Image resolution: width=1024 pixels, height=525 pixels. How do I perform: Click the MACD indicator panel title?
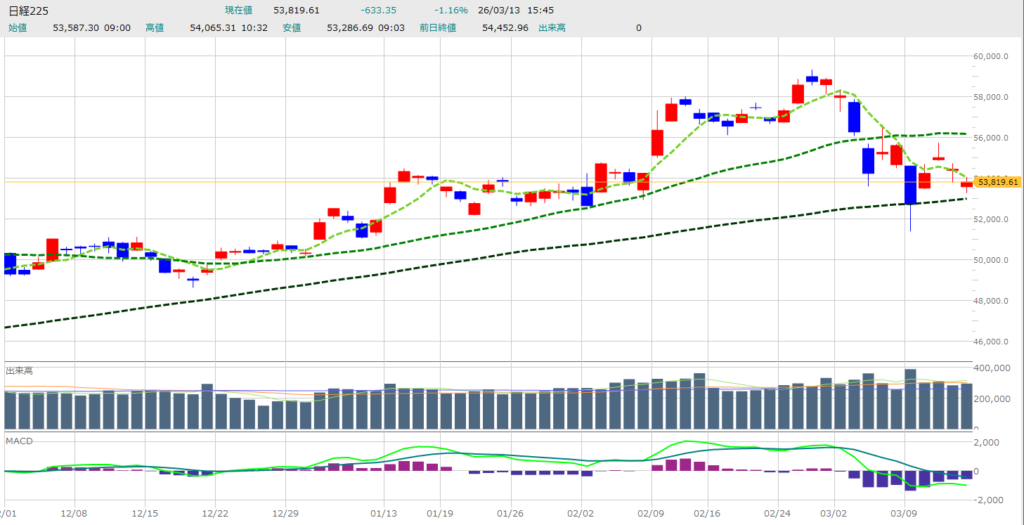coord(18,438)
